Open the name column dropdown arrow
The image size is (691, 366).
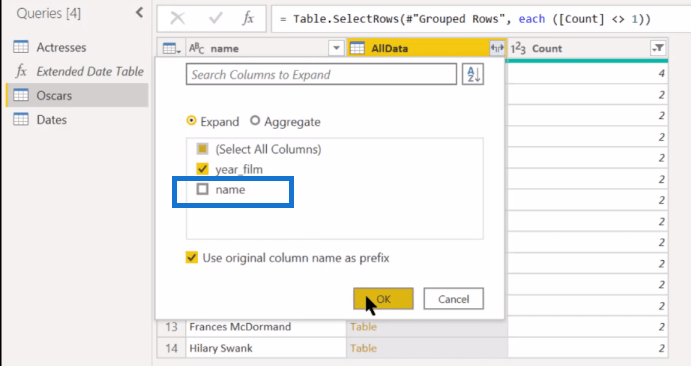[x=336, y=48]
